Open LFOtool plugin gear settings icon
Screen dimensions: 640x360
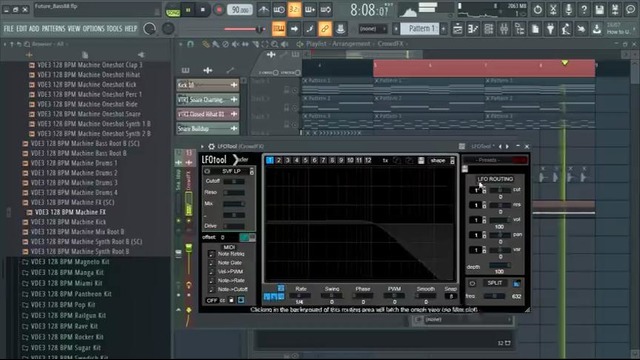point(211,146)
